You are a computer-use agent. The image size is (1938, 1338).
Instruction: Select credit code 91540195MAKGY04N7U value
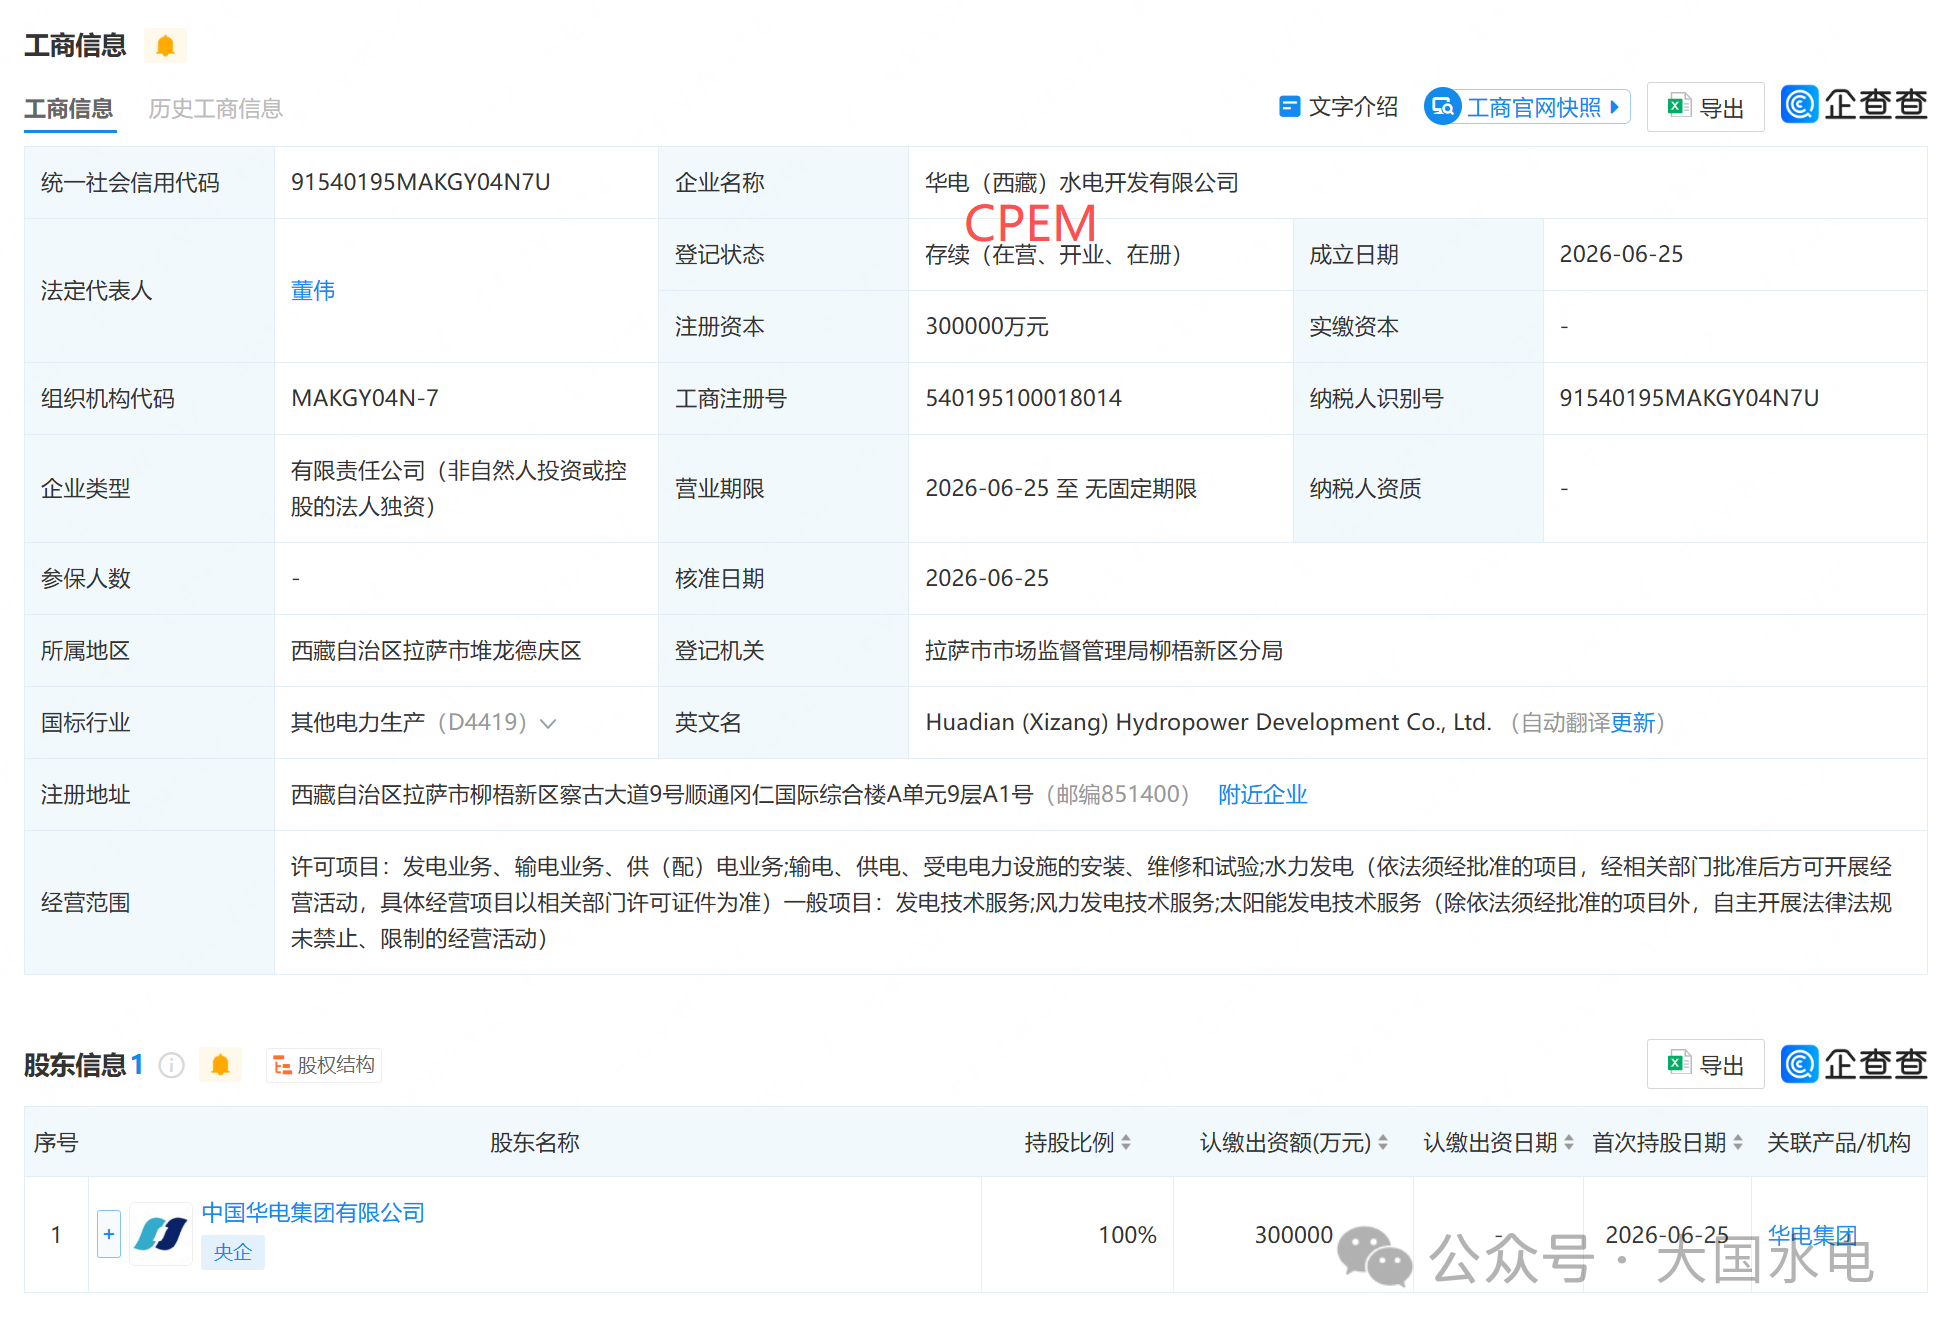421,182
